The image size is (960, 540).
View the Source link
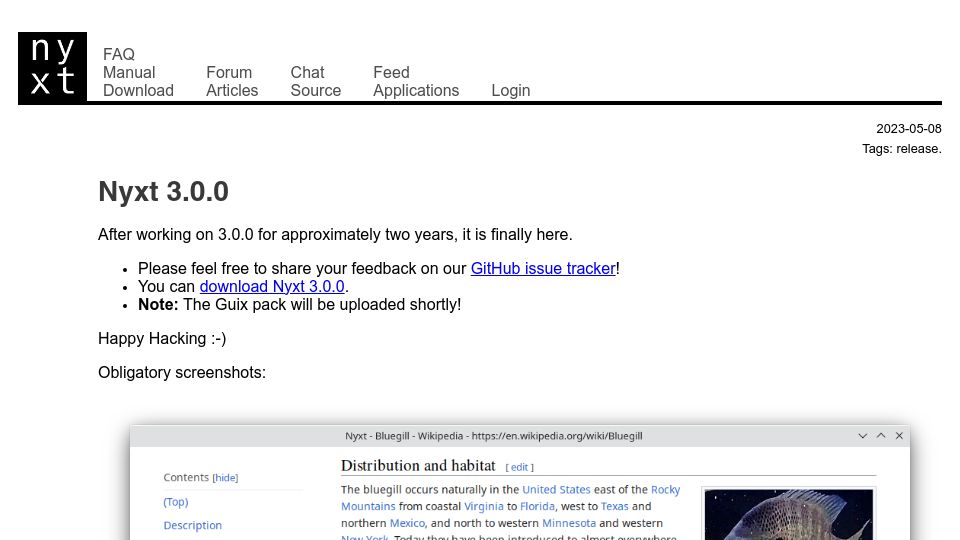pyautogui.click(x=316, y=91)
